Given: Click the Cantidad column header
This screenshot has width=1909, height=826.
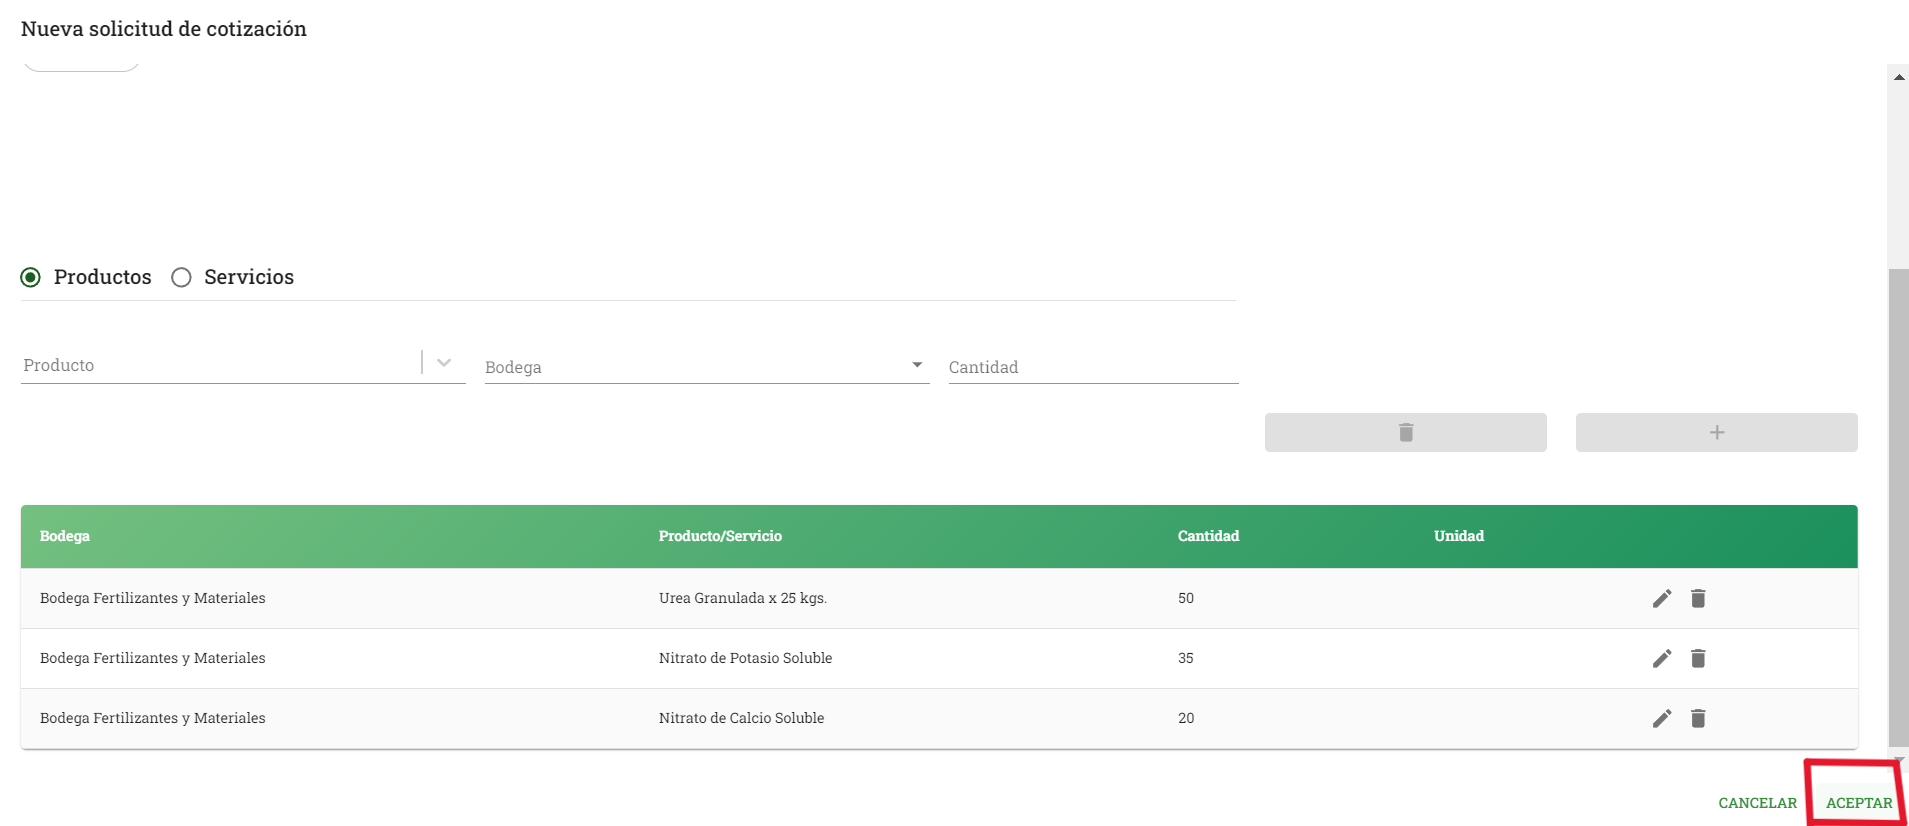Looking at the screenshot, I should [x=1208, y=536].
